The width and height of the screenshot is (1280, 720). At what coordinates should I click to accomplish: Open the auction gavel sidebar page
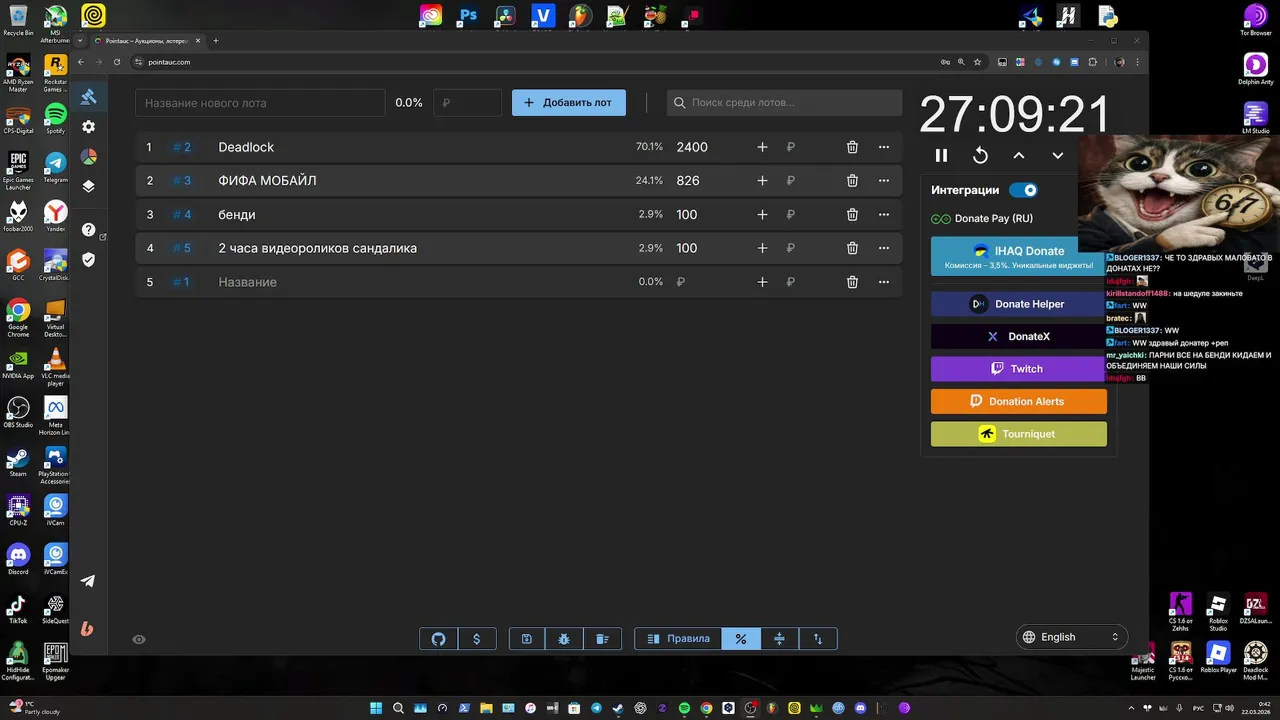tap(89, 96)
